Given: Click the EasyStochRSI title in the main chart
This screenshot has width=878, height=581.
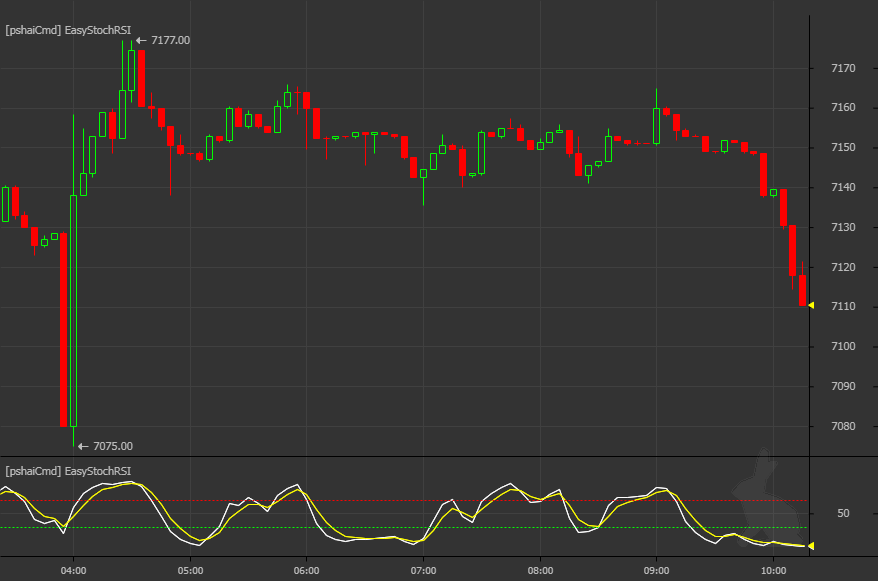Looking at the screenshot, I should (68, 30).
